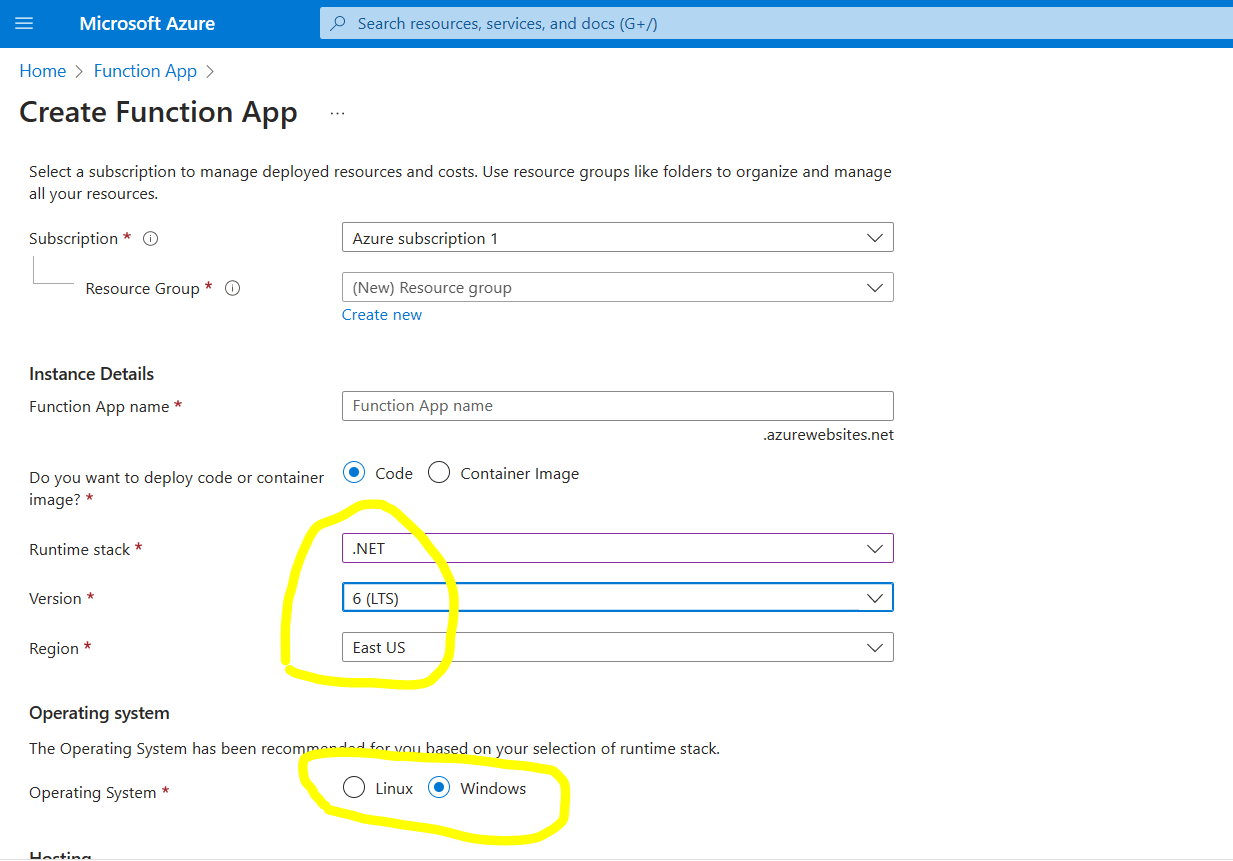Click Create new resource group link
Screen dimensions: 1233x861
click(382, 314)
